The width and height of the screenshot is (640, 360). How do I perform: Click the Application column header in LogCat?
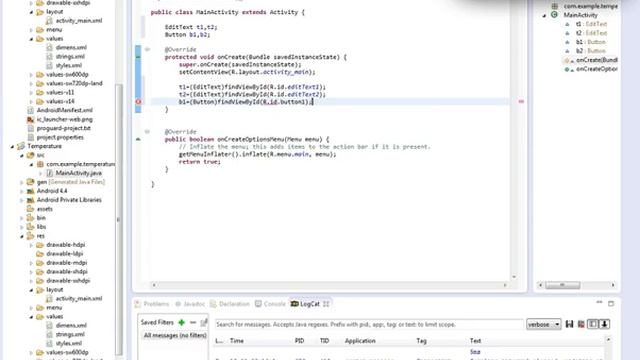360,340
